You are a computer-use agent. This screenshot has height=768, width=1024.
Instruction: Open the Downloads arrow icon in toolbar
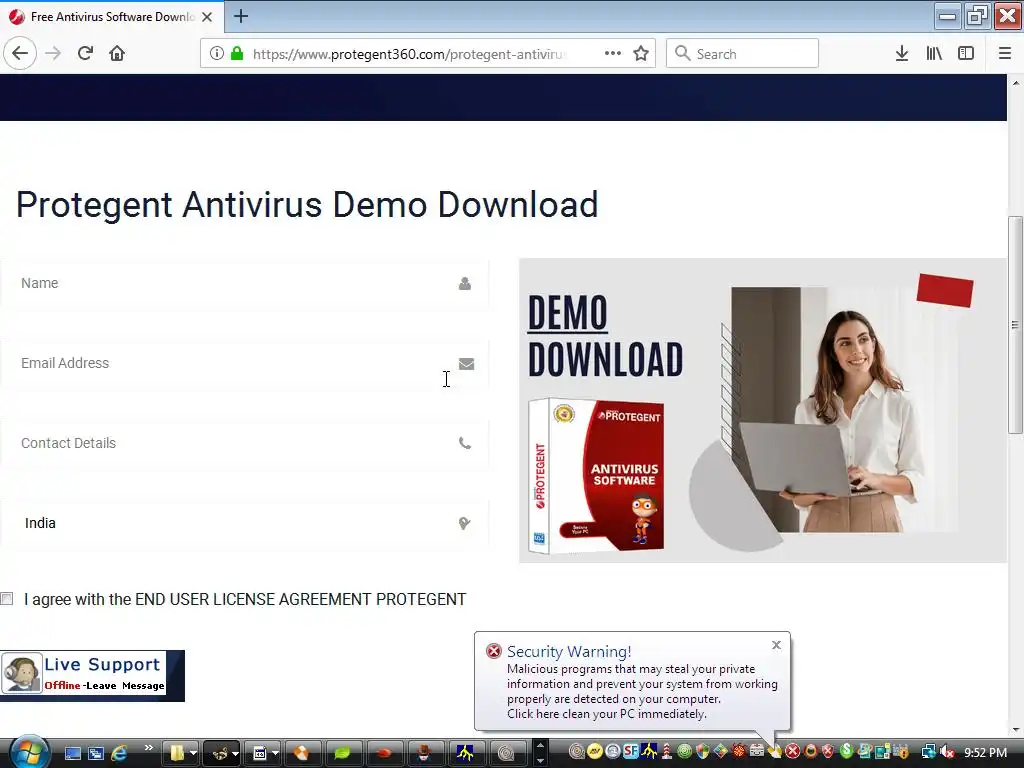902,54
